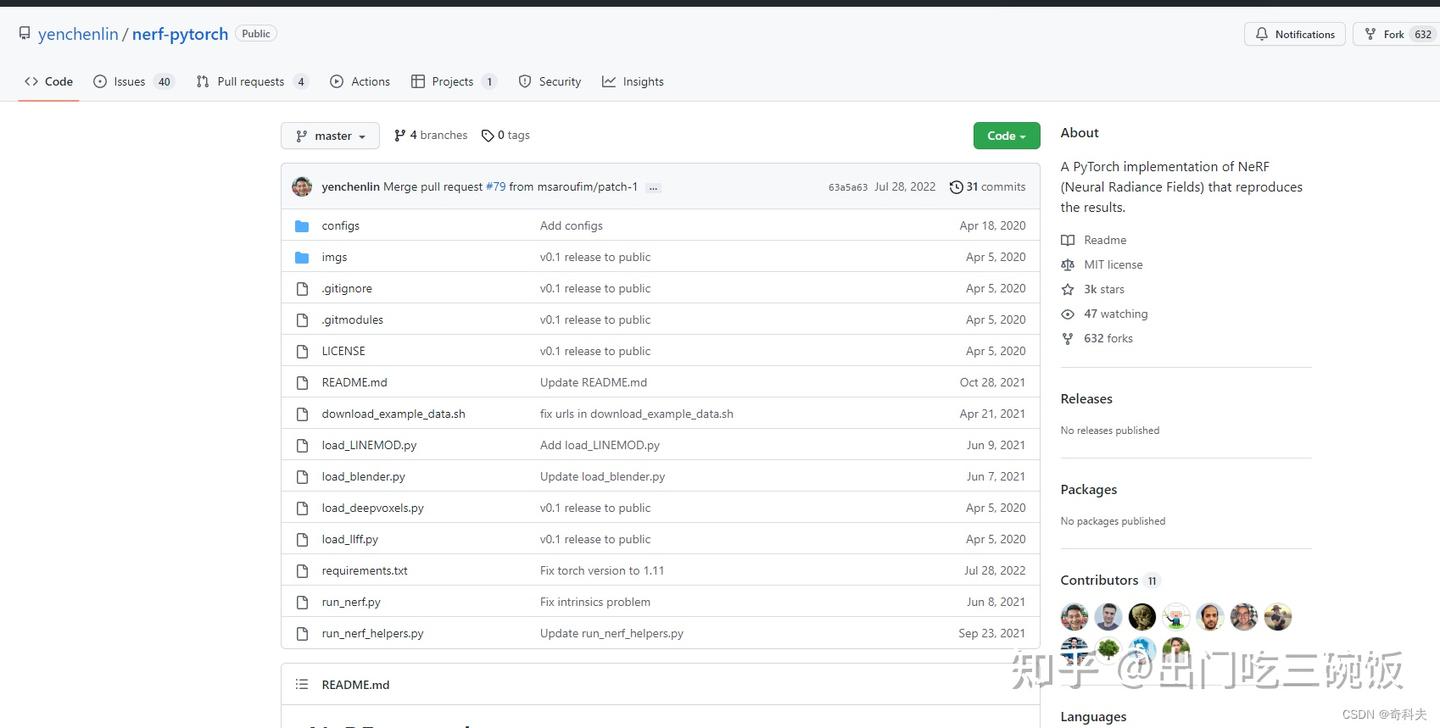Open the README.md file in the list
The height and width of the screenshot is (728, 1440).
click(354, 383)
